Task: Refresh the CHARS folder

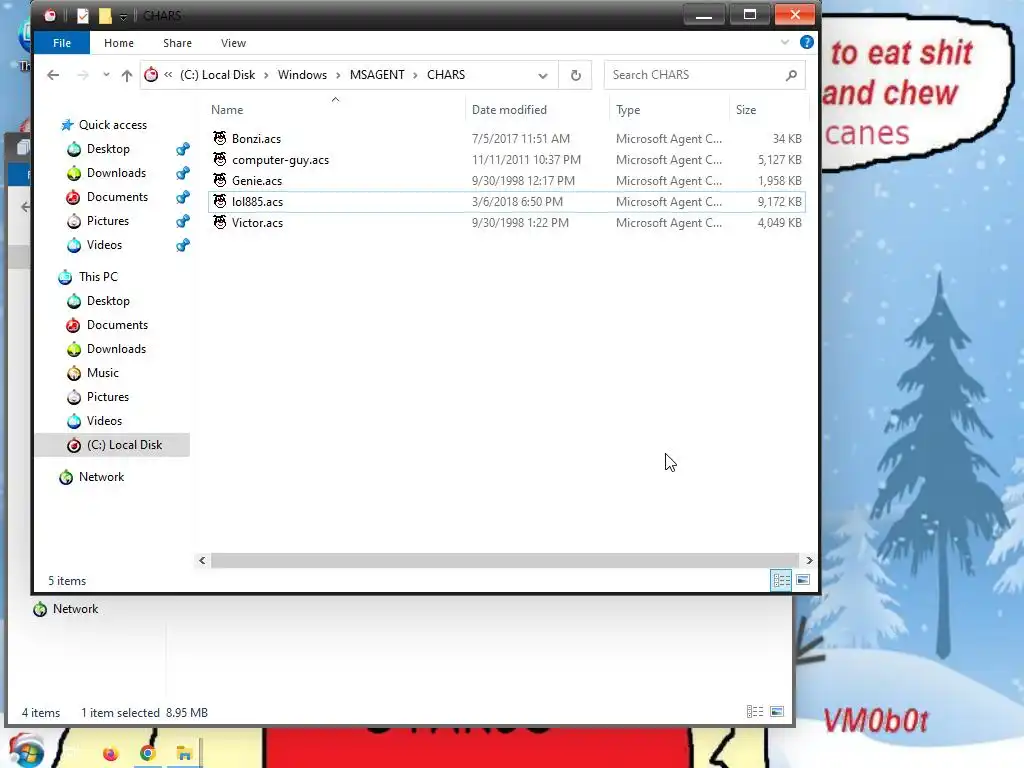Action: 575,75
